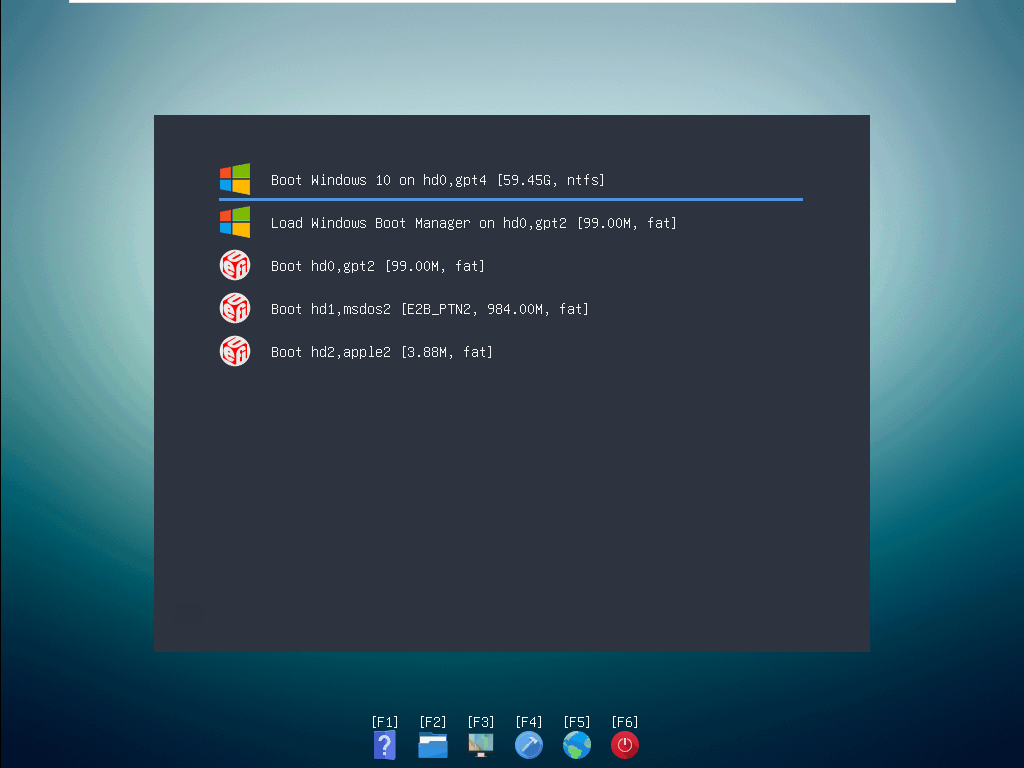
Task: Open the F3 monitor icon
Action: pos(481,745)
